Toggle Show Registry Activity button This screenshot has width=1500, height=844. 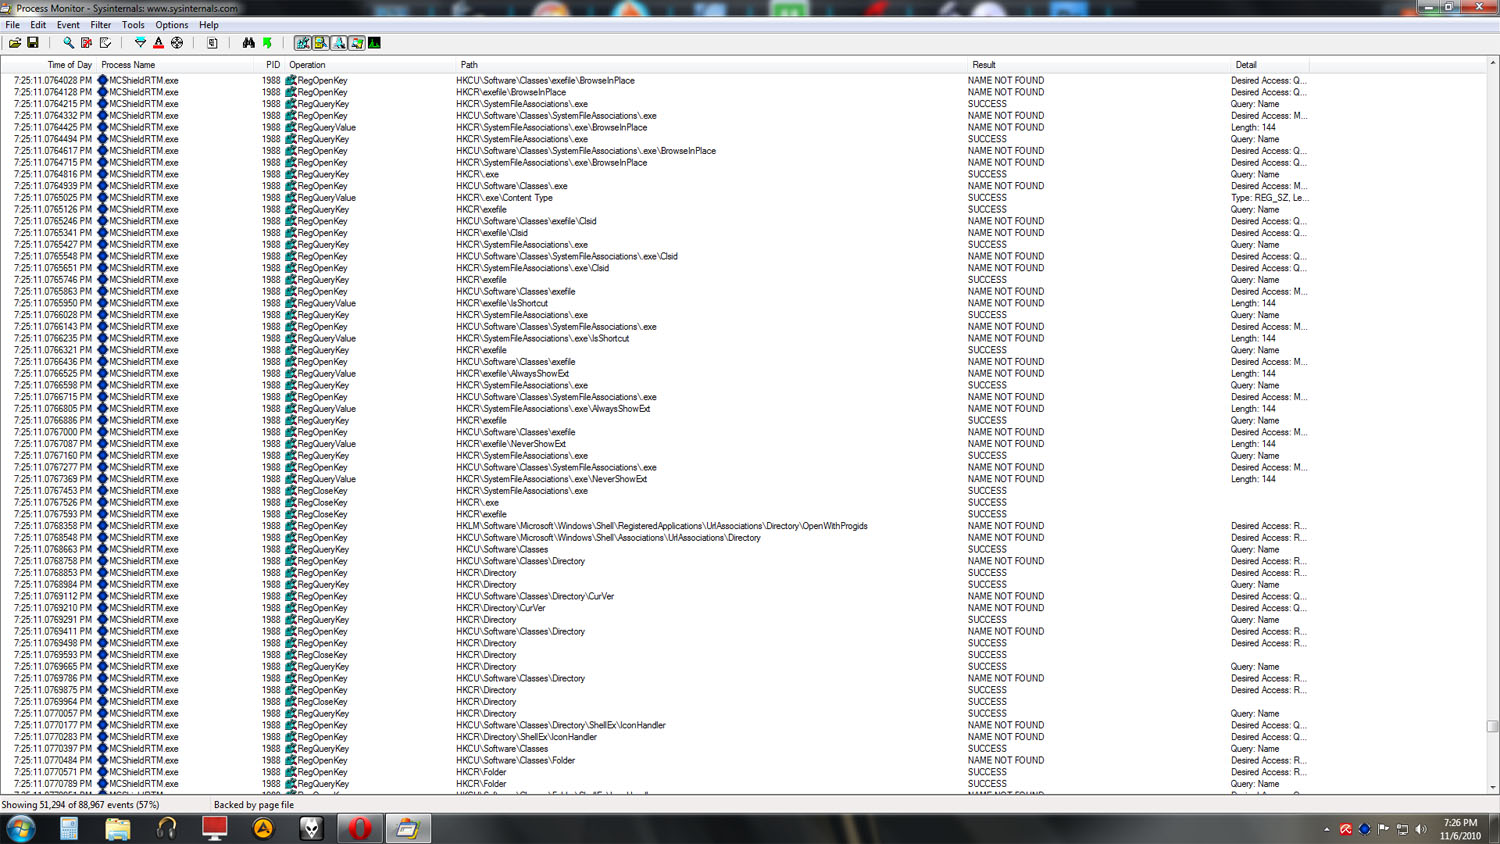coord(302,43)
